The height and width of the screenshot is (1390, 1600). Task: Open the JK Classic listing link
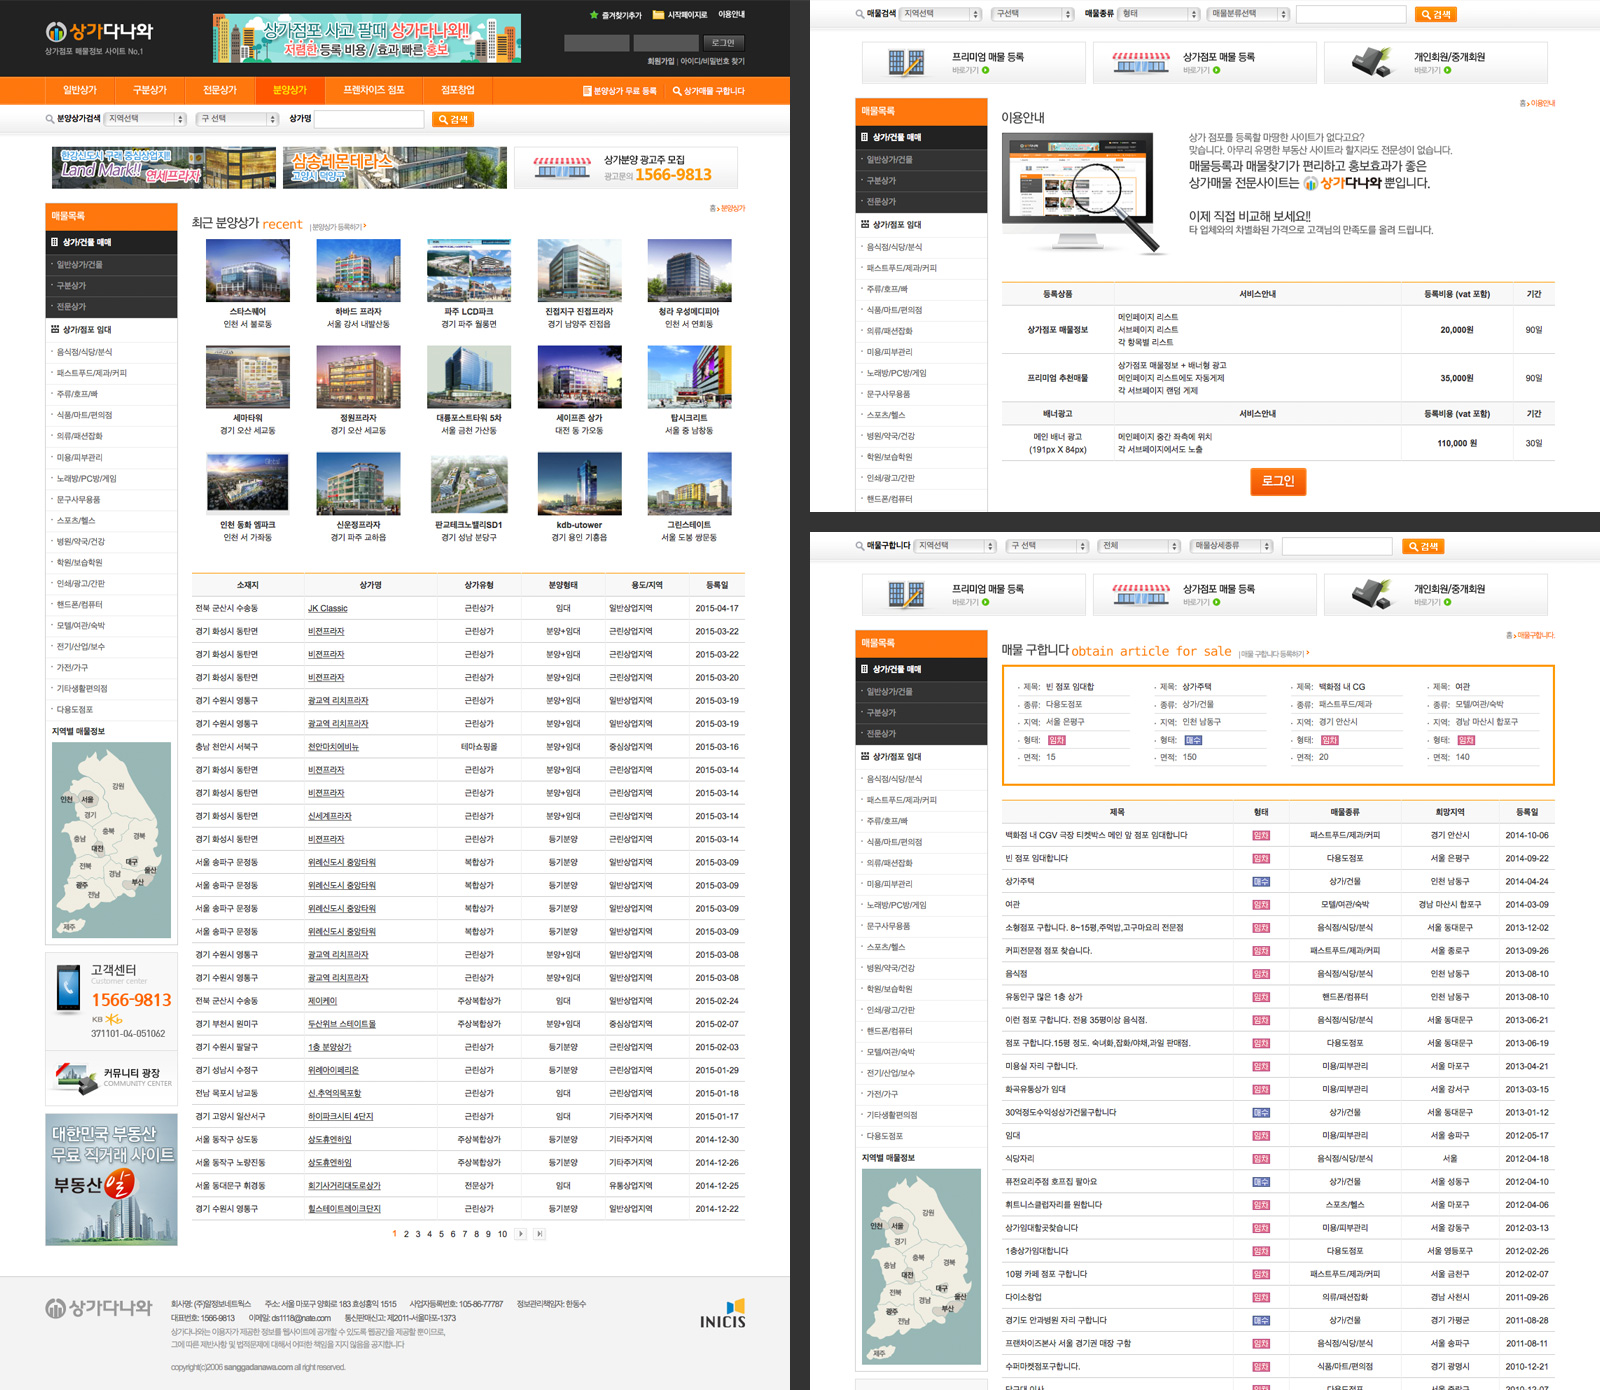click(x=327, y=608)
